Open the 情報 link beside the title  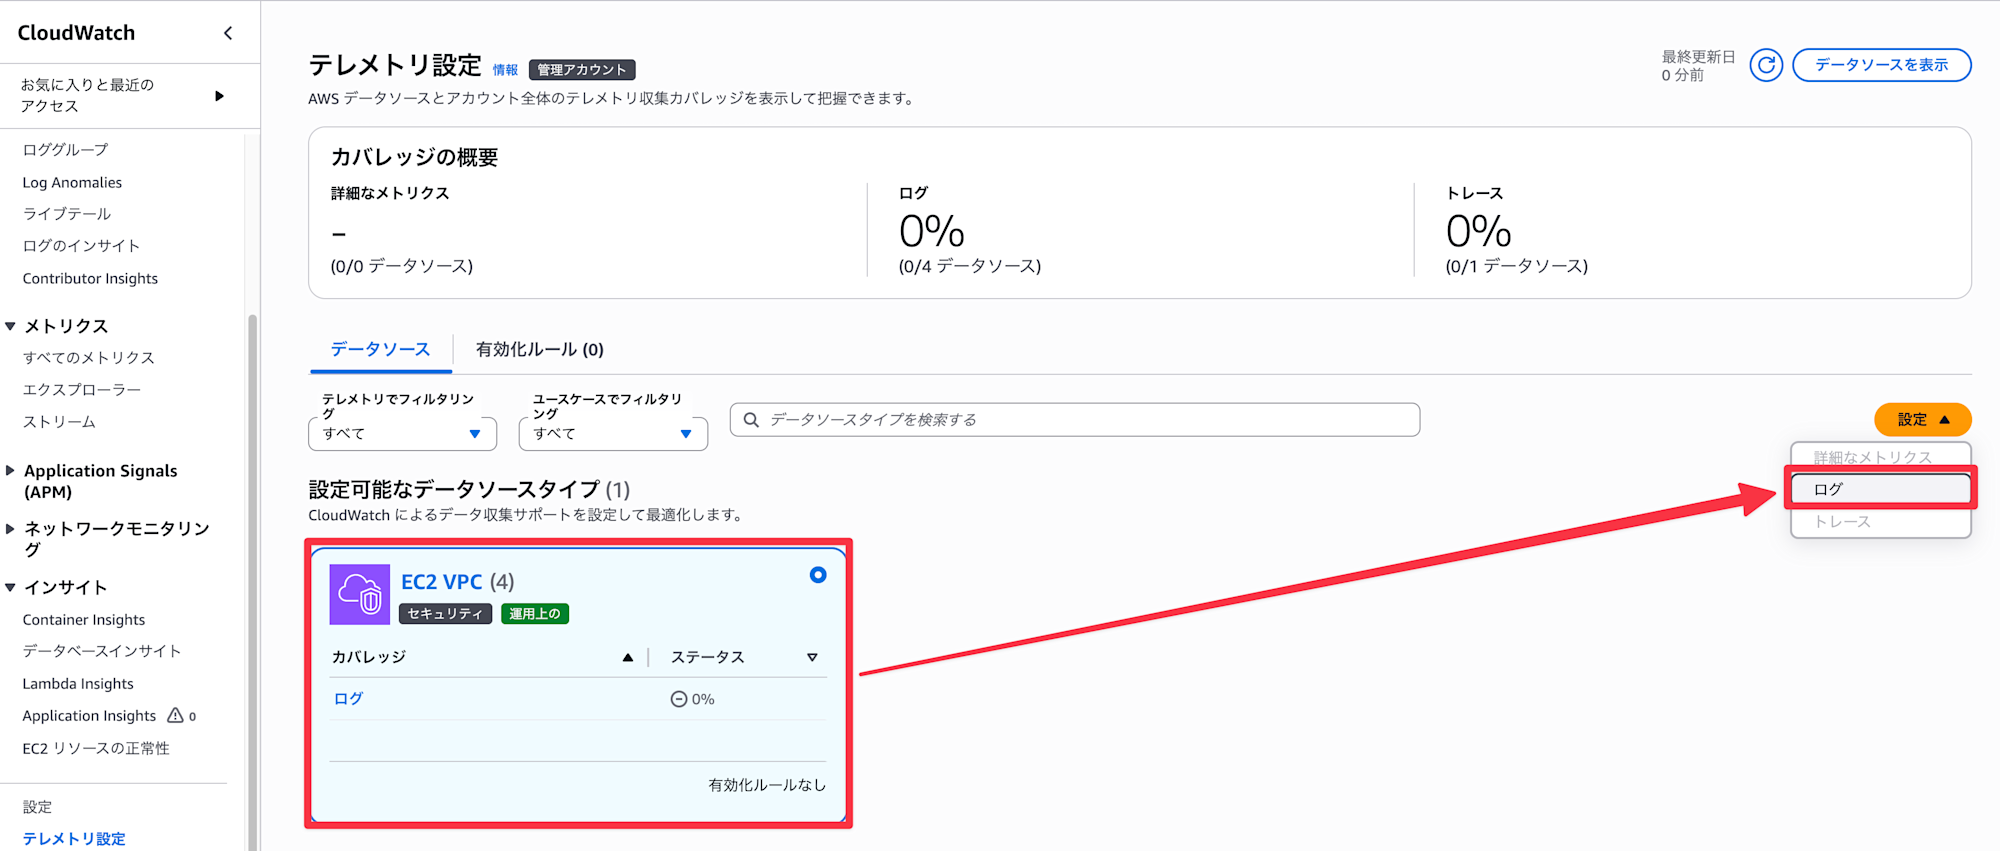[x=505, y=70]
